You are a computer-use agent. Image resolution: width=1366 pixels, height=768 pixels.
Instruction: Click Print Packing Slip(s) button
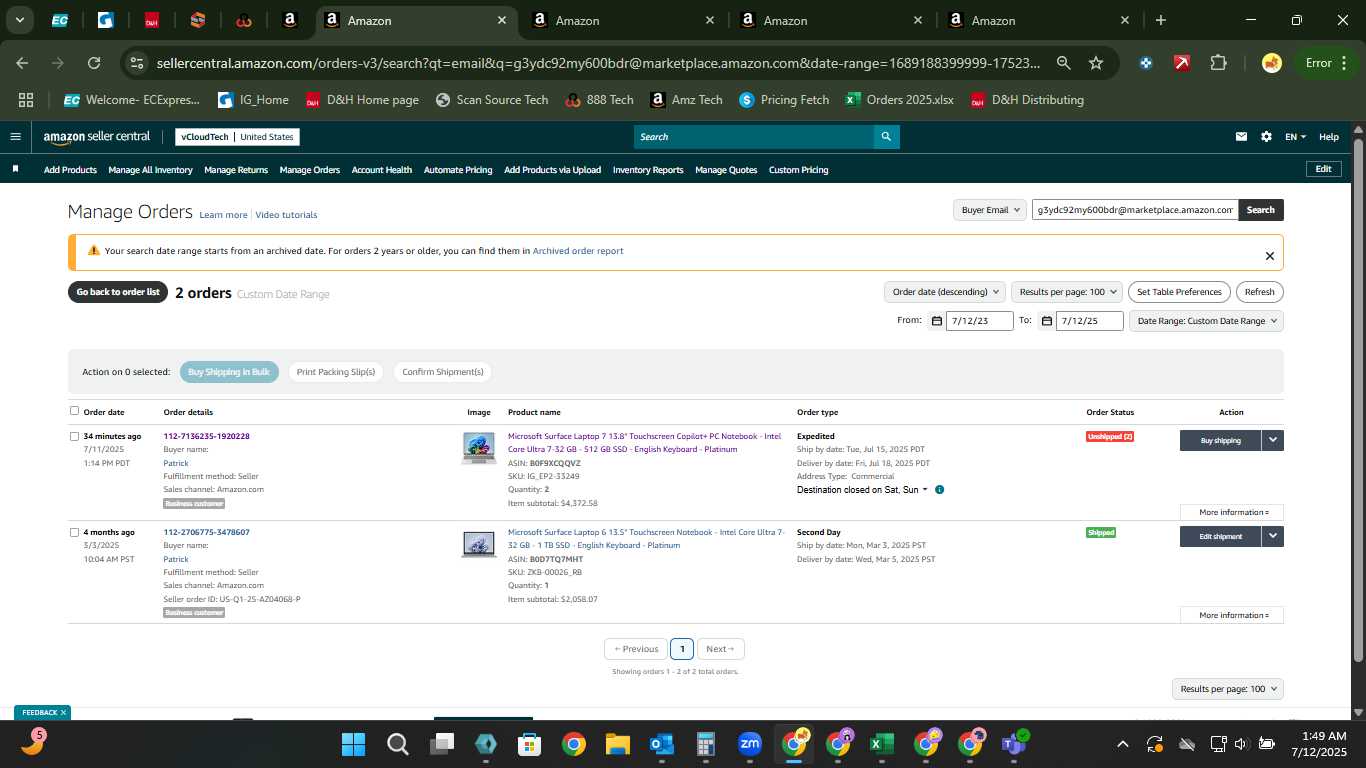[x=336, y=372]
